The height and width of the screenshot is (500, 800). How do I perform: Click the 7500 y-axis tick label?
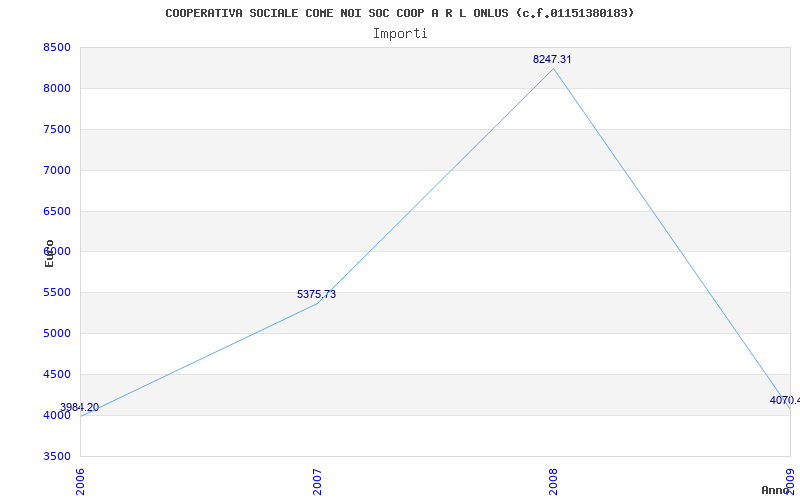click(x=57, y=130)
